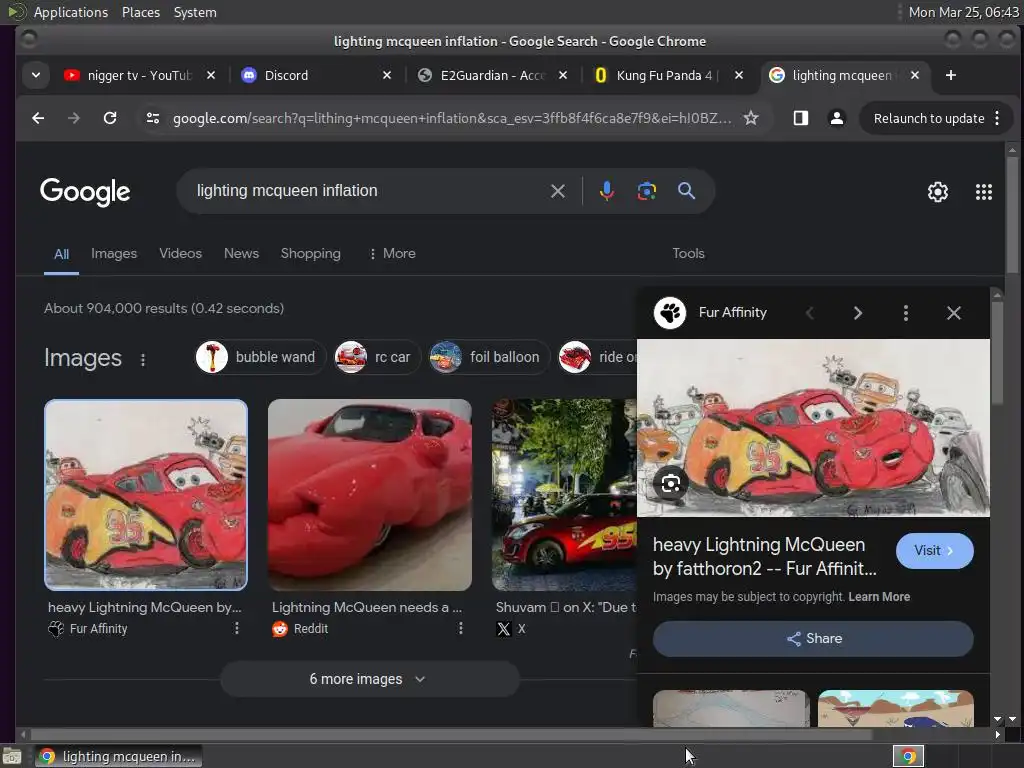Click the address bar URL
The image size is (1024, 768).
pos(452,118)
